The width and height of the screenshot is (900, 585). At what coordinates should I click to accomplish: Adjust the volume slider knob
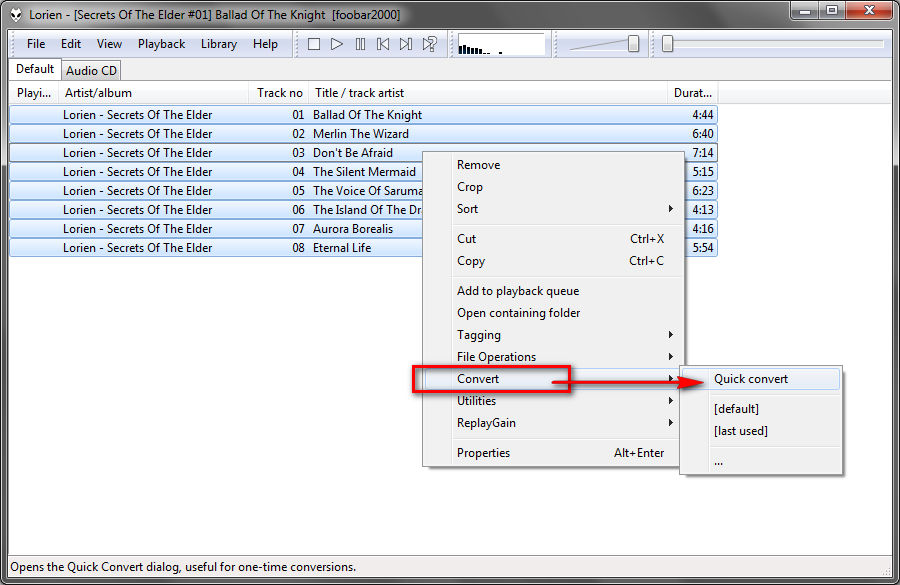[x=633, y=44]
